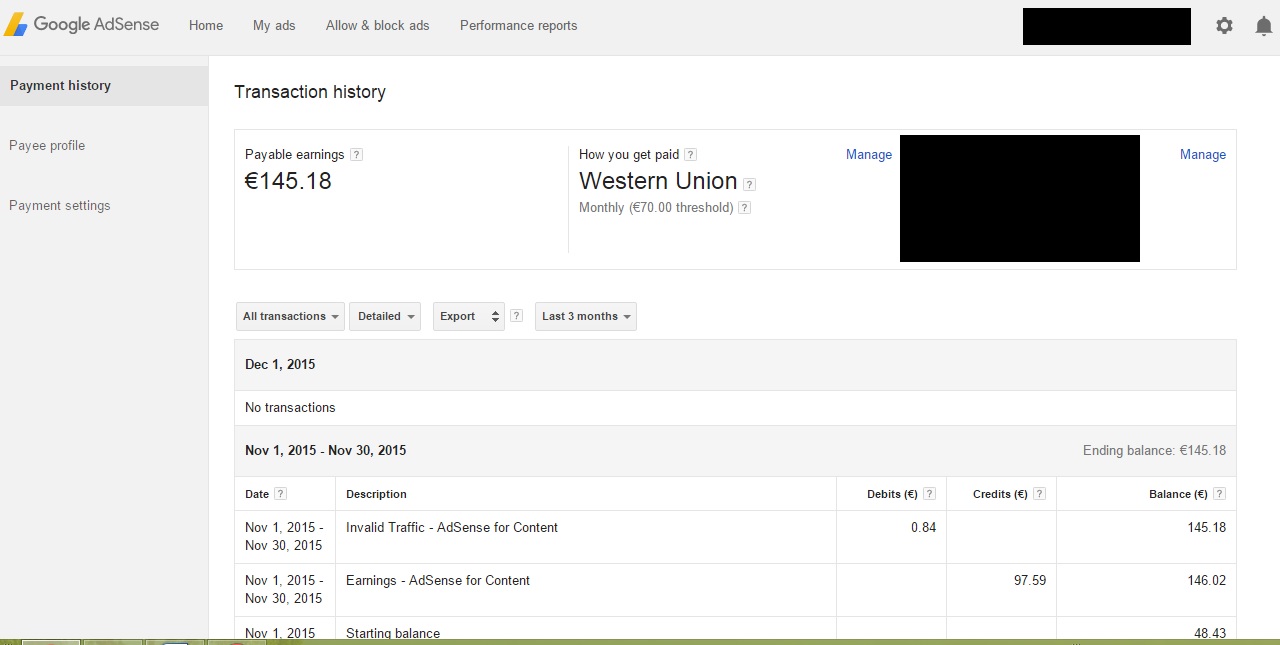The height and width of the screenshot is (645, 1280).
Task: Click help icon beside Export dropdown
Action: tap(516, 316)
